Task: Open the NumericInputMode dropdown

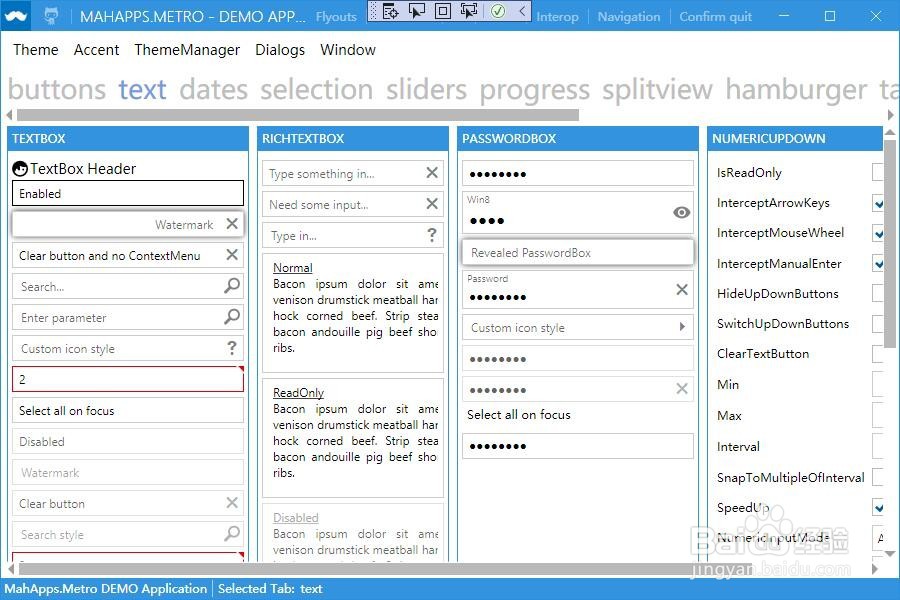Action: pyautogui.click(x=878, y=538)
